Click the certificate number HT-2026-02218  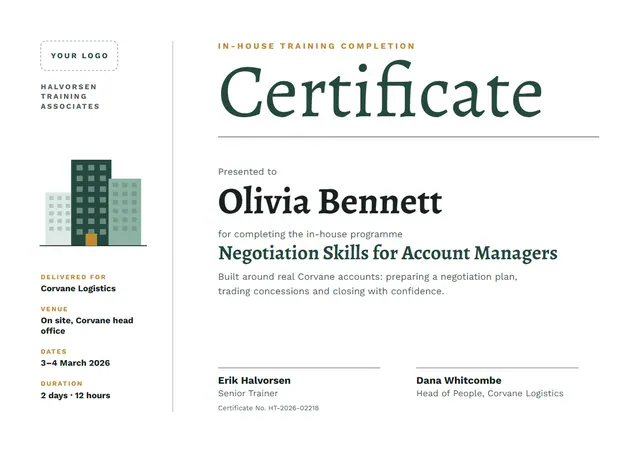pyautogui.click(x=293, y=408)
